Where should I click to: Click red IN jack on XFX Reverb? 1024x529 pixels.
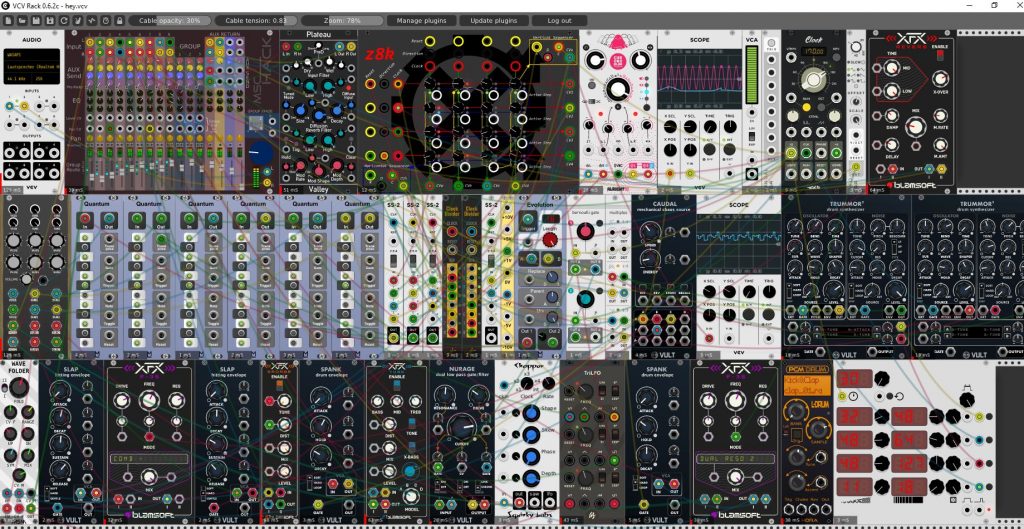pos(891,169)
